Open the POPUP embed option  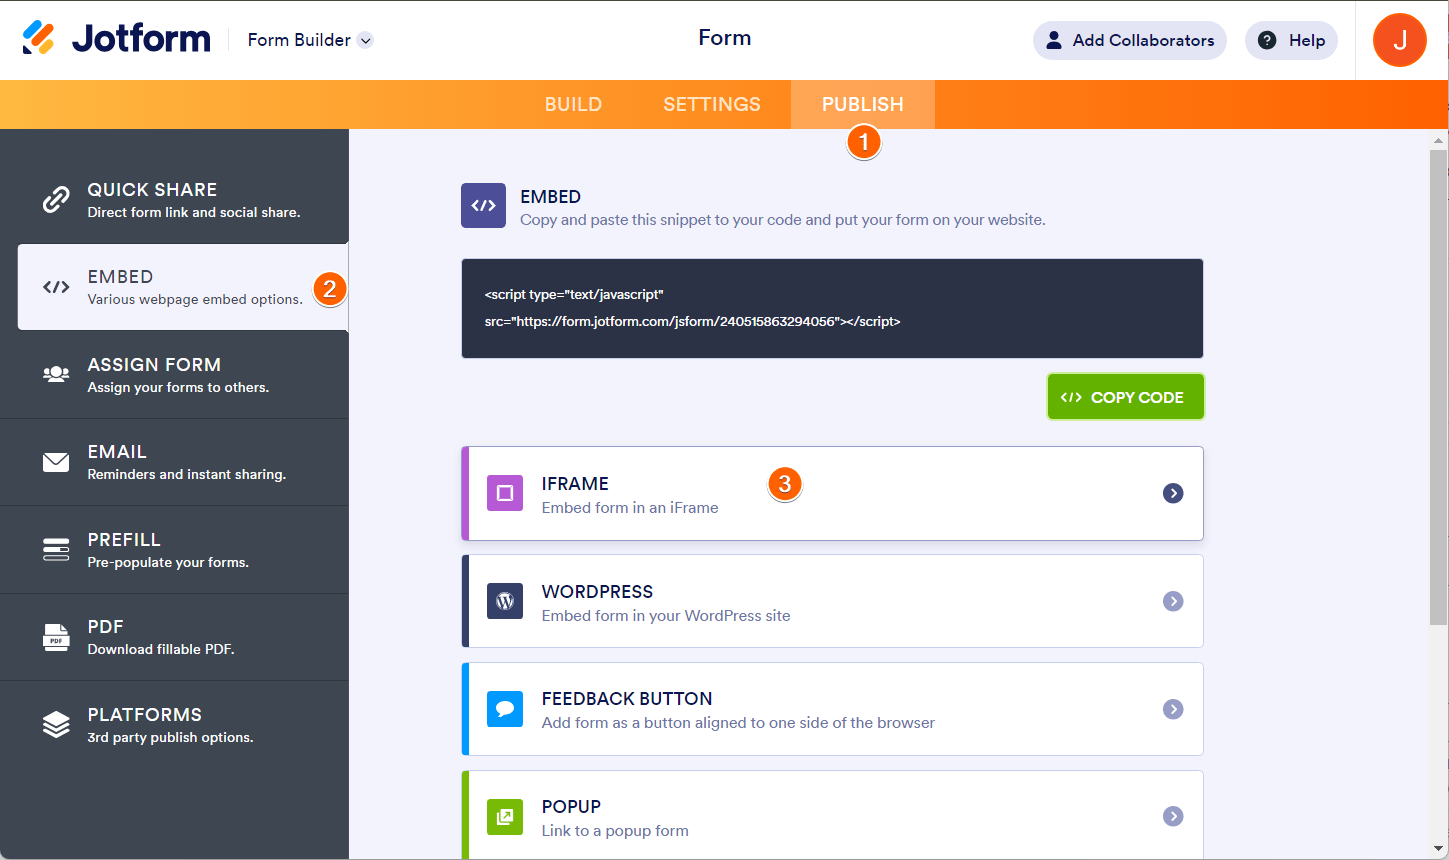pos(832,815)
